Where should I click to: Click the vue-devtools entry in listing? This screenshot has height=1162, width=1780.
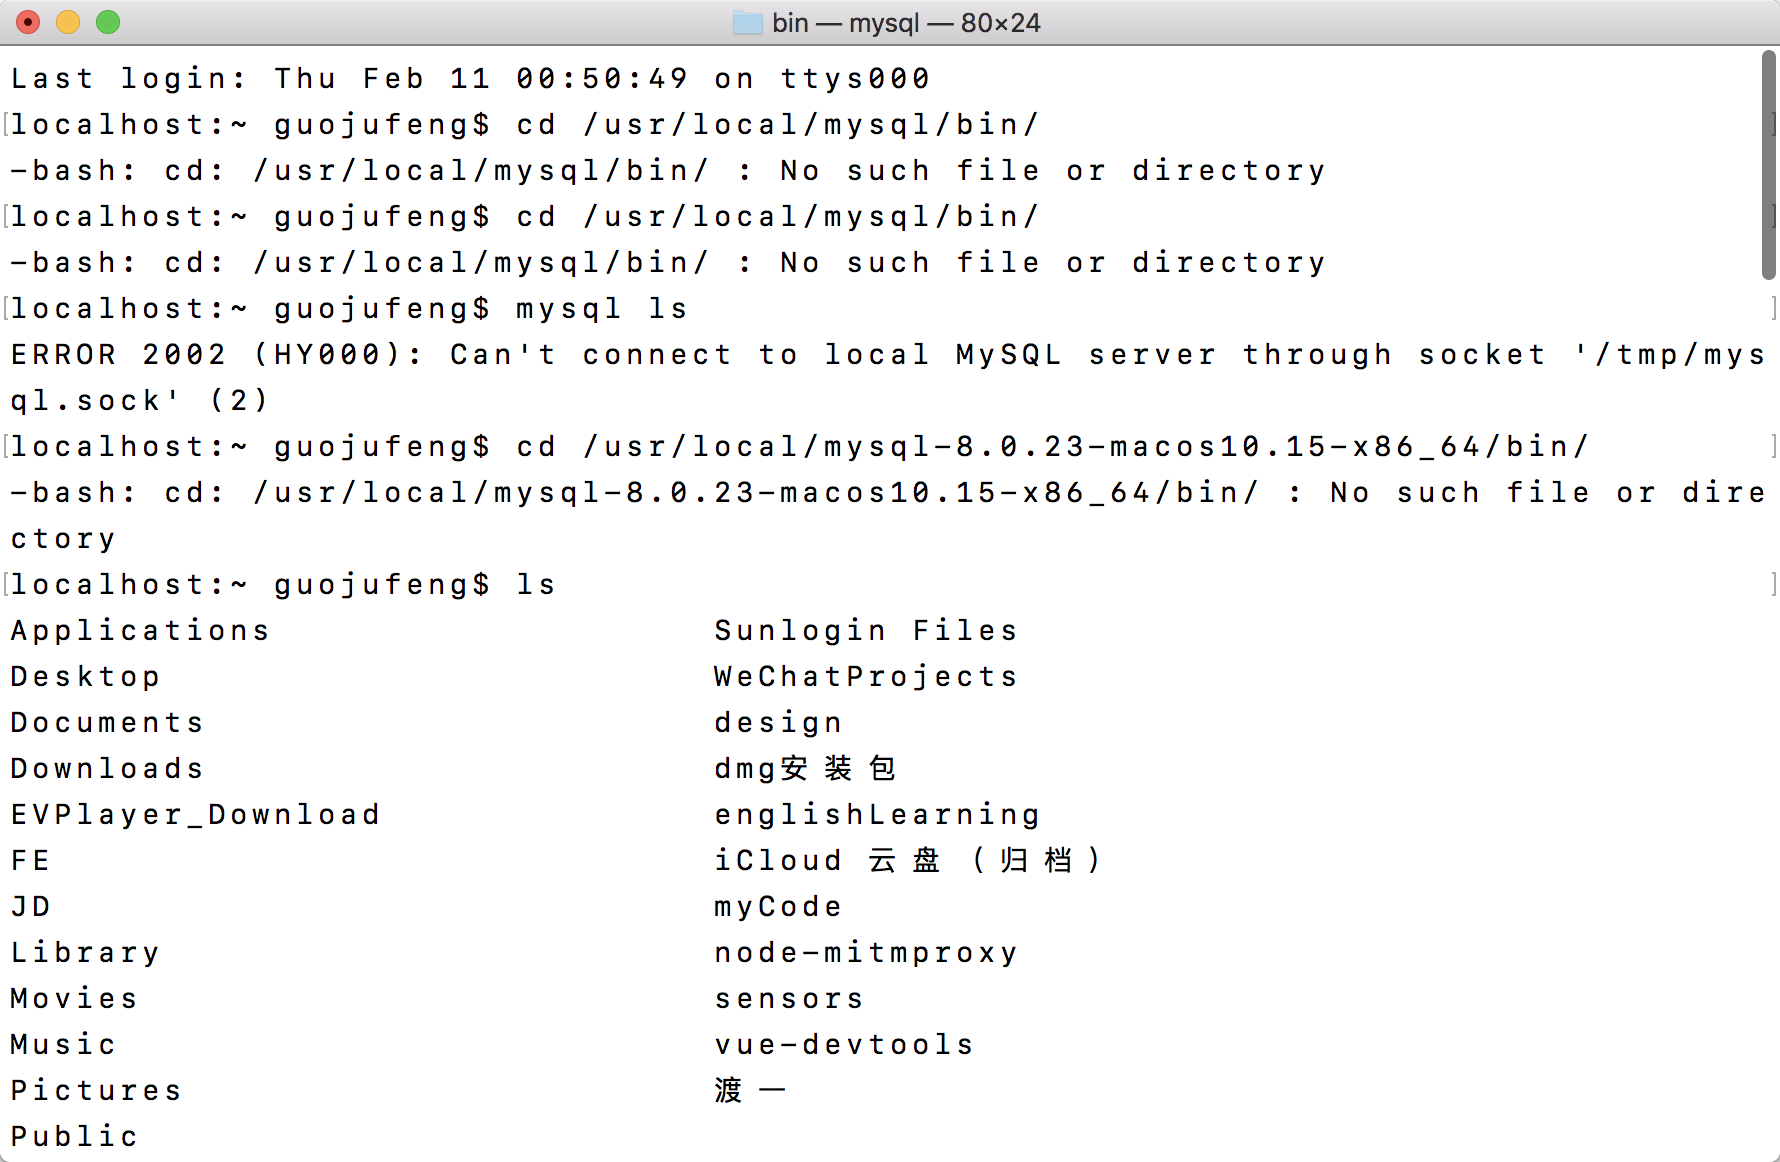tap(844, 1044)
